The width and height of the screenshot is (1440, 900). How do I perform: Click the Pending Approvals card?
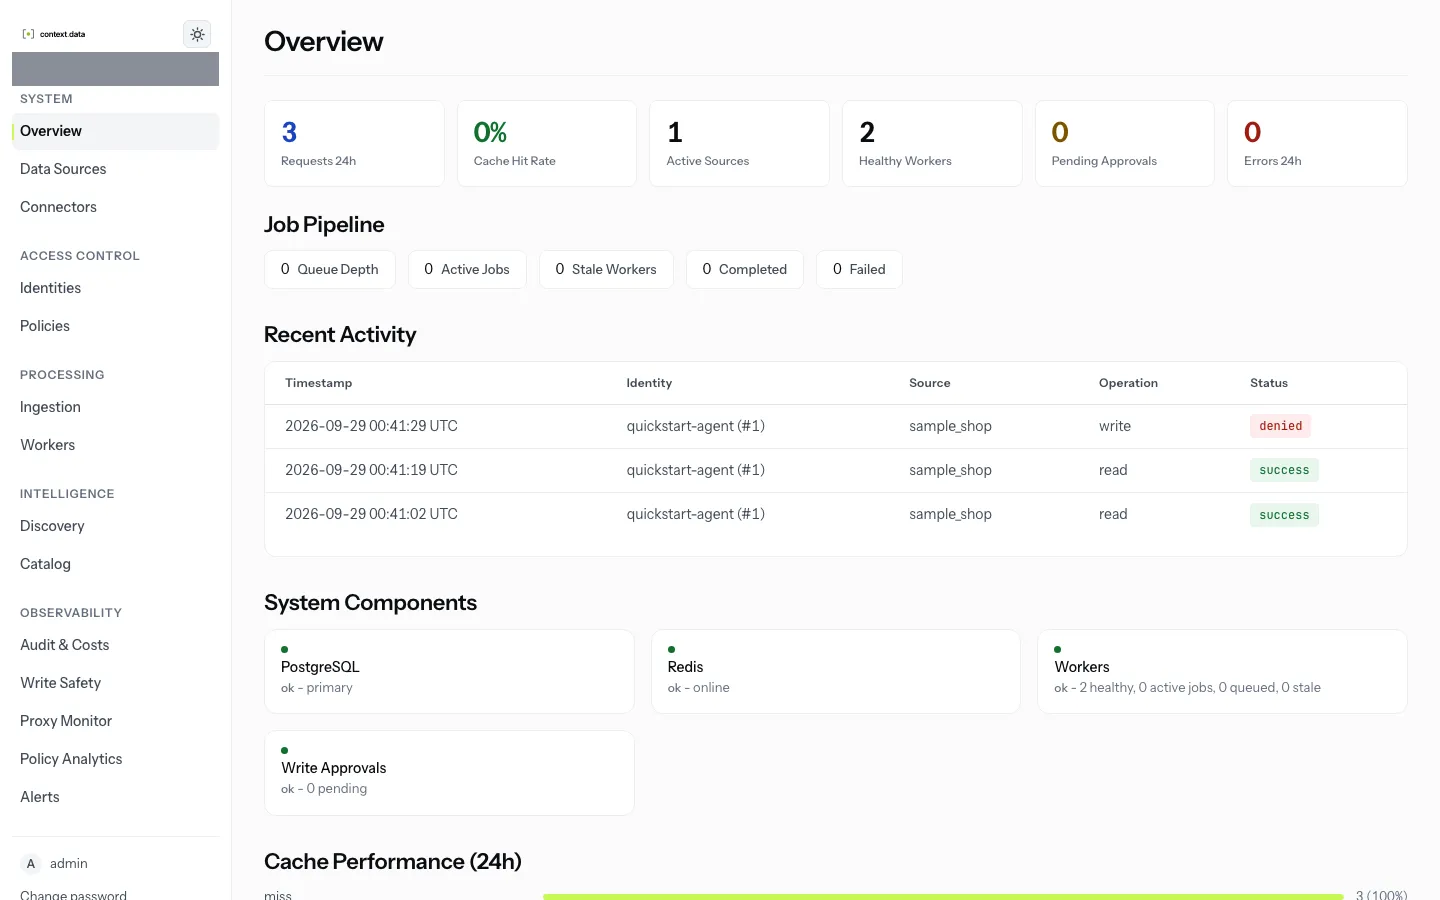1125,143
